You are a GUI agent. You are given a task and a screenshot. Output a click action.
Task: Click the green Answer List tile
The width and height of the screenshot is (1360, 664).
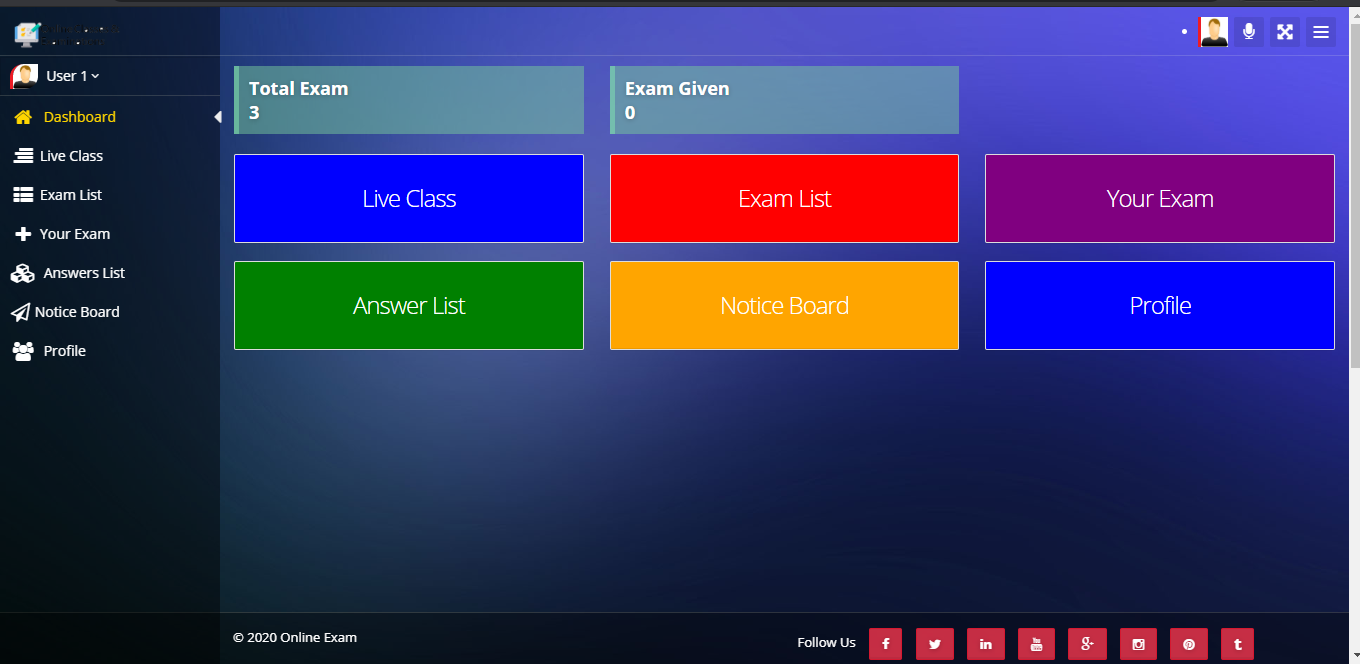409,305
